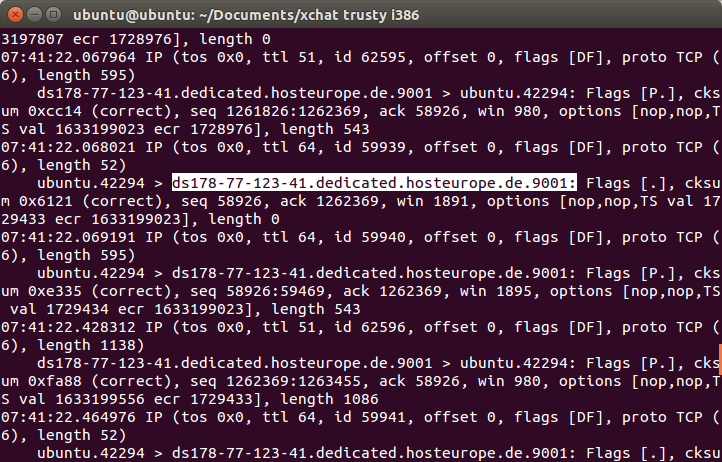Screen dimensions: 722x462
Task: Click timestamp '07:41:22.067964'
Action: (x=68, y=57)
